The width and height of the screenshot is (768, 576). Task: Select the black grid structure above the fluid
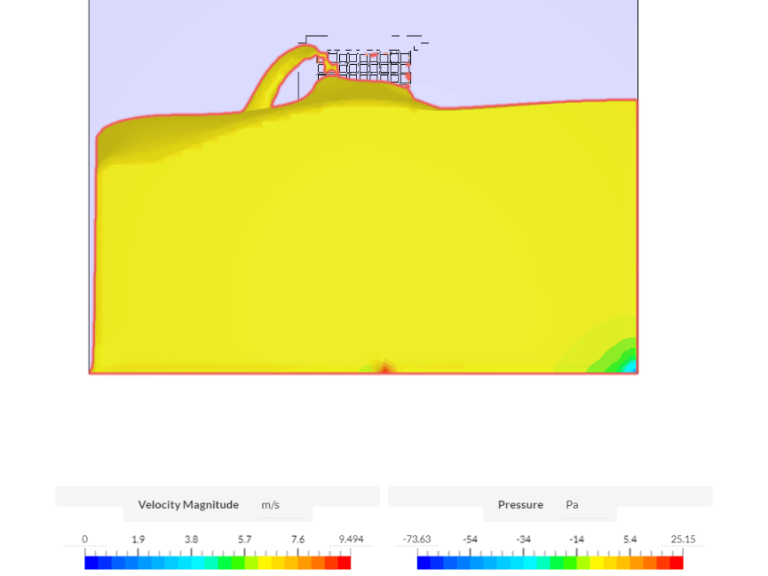[x=365, y=65]
